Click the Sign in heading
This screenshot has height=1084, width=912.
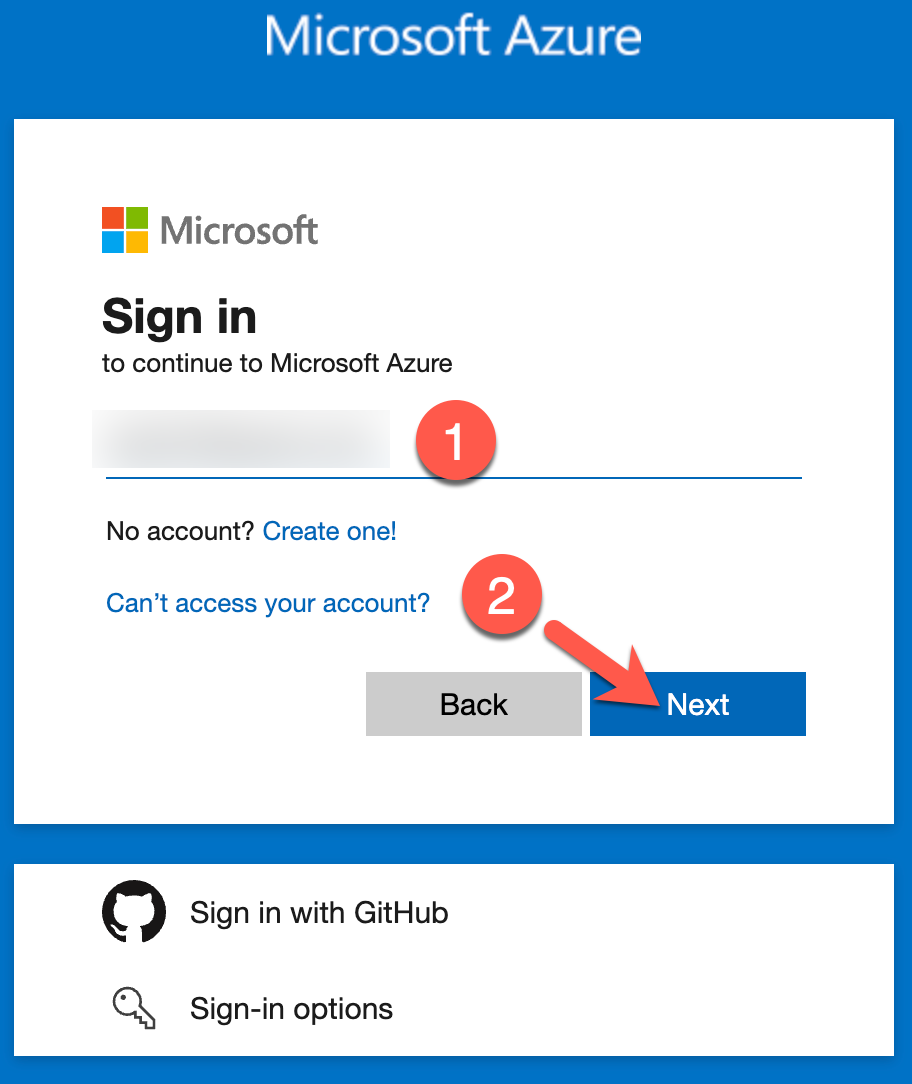point(180,317)
